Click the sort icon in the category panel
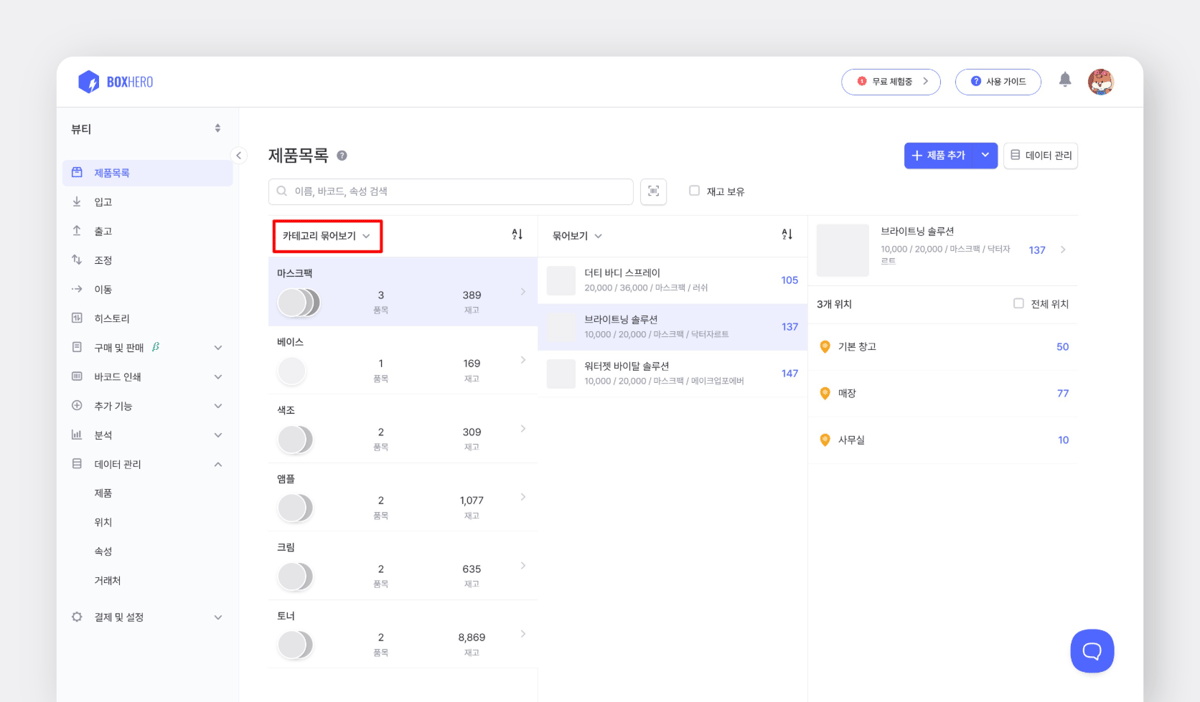This screenshot has height=702, width=1200. [x=516, y=234]
